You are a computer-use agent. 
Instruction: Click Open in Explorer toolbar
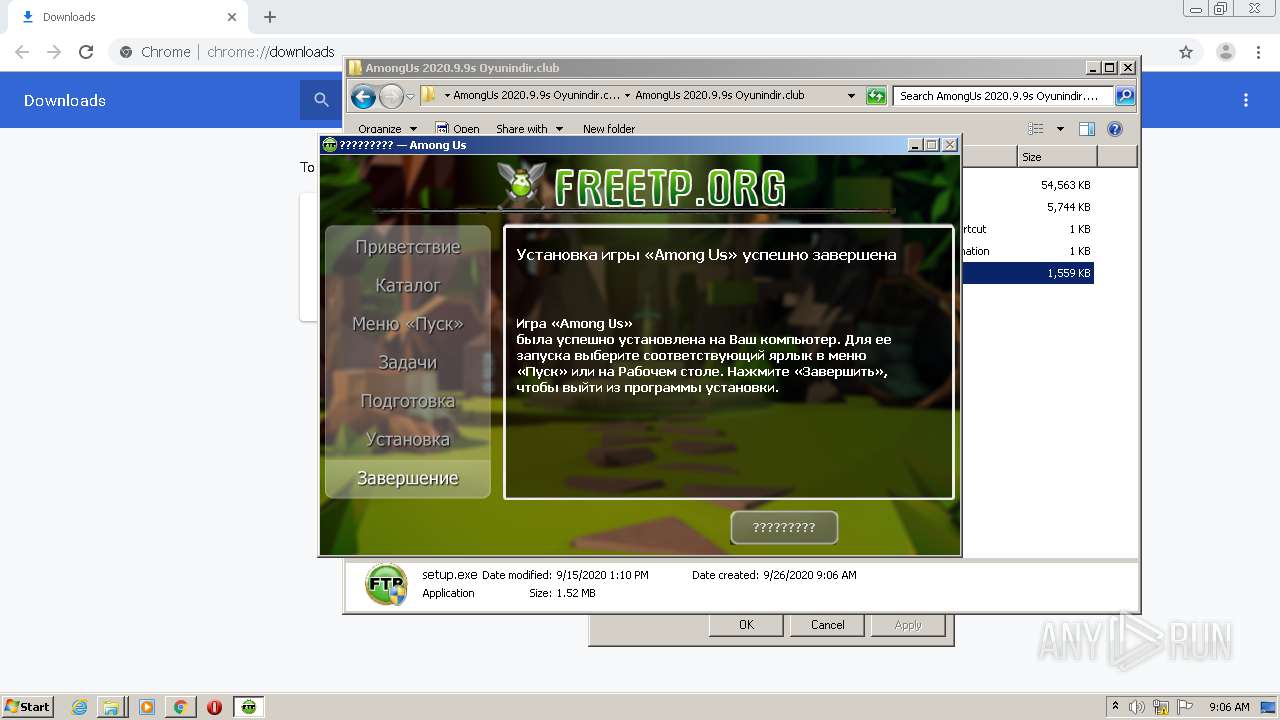click(x=458, y=129)
